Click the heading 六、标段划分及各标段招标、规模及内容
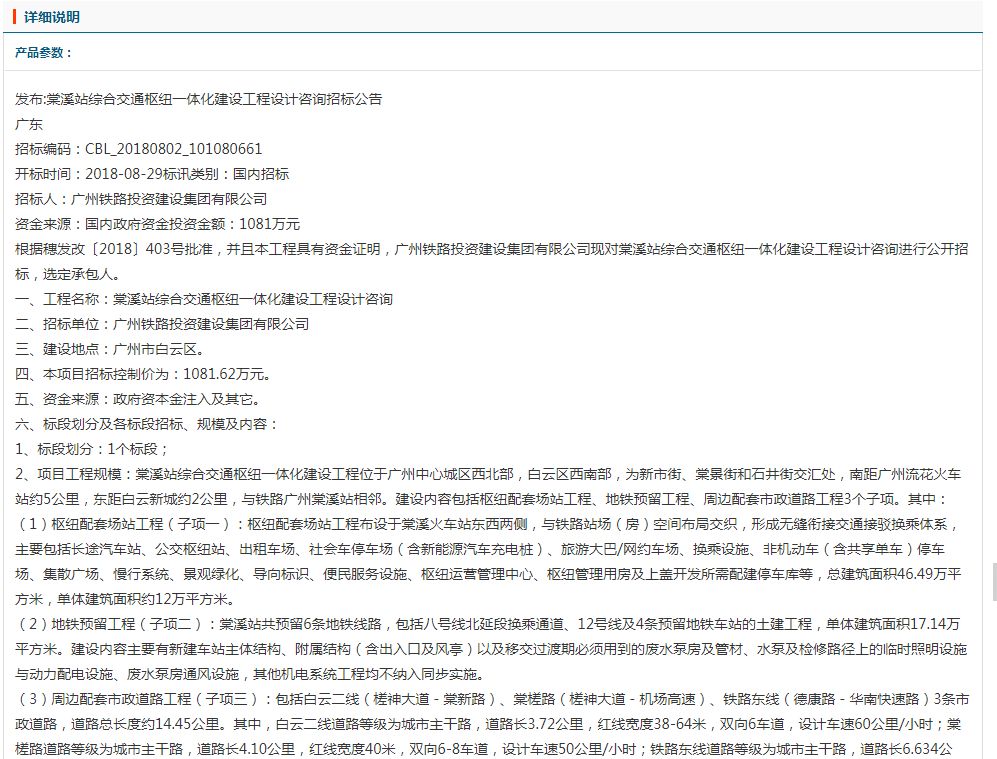Screen dimensions: 997x759 (147, 424)
